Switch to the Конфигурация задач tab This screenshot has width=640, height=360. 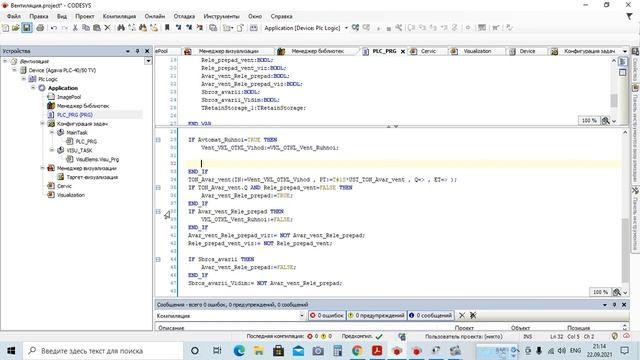(589, 51)
